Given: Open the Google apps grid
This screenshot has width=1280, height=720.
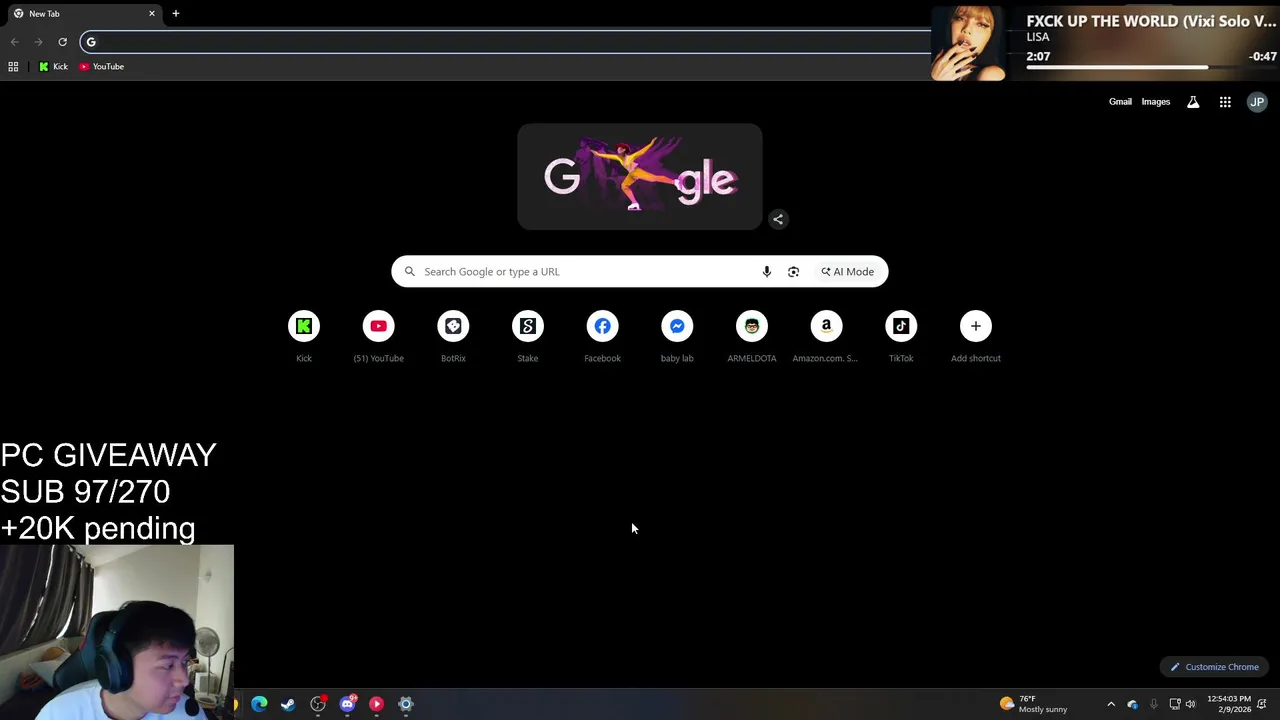Looking at the screenshot, I should [x=1225, y=102].
